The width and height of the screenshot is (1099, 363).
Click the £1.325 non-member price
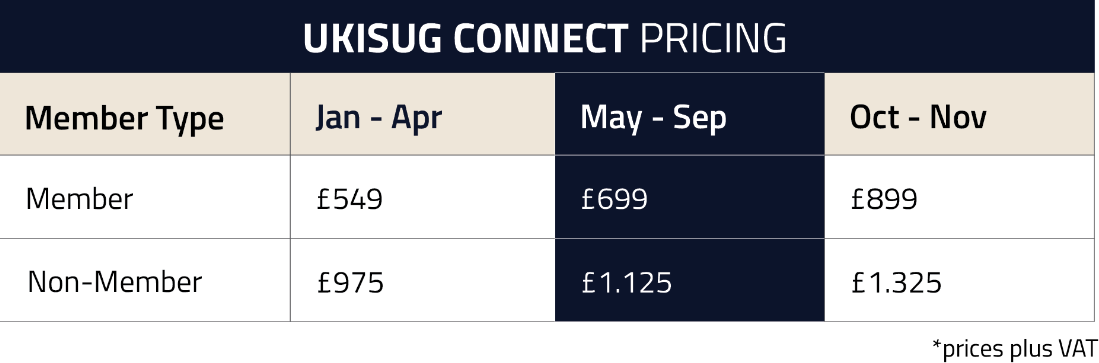(x=896, y=283)
